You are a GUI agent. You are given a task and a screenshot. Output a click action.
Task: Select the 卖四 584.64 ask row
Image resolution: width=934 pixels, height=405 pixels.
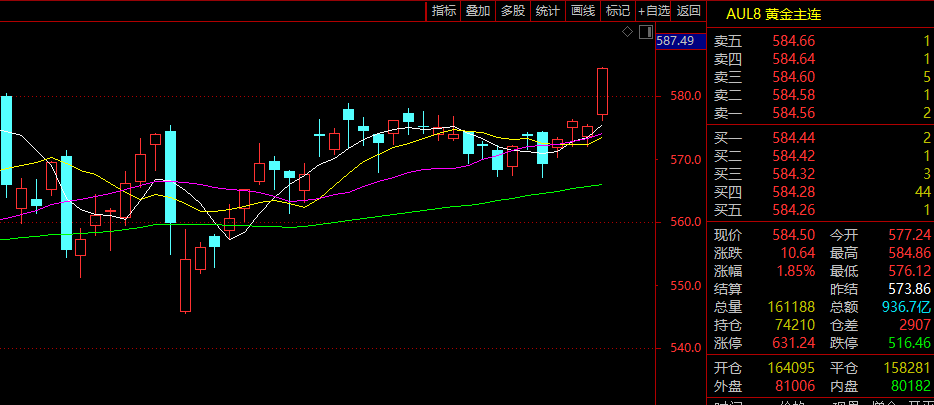coord(822,59)
